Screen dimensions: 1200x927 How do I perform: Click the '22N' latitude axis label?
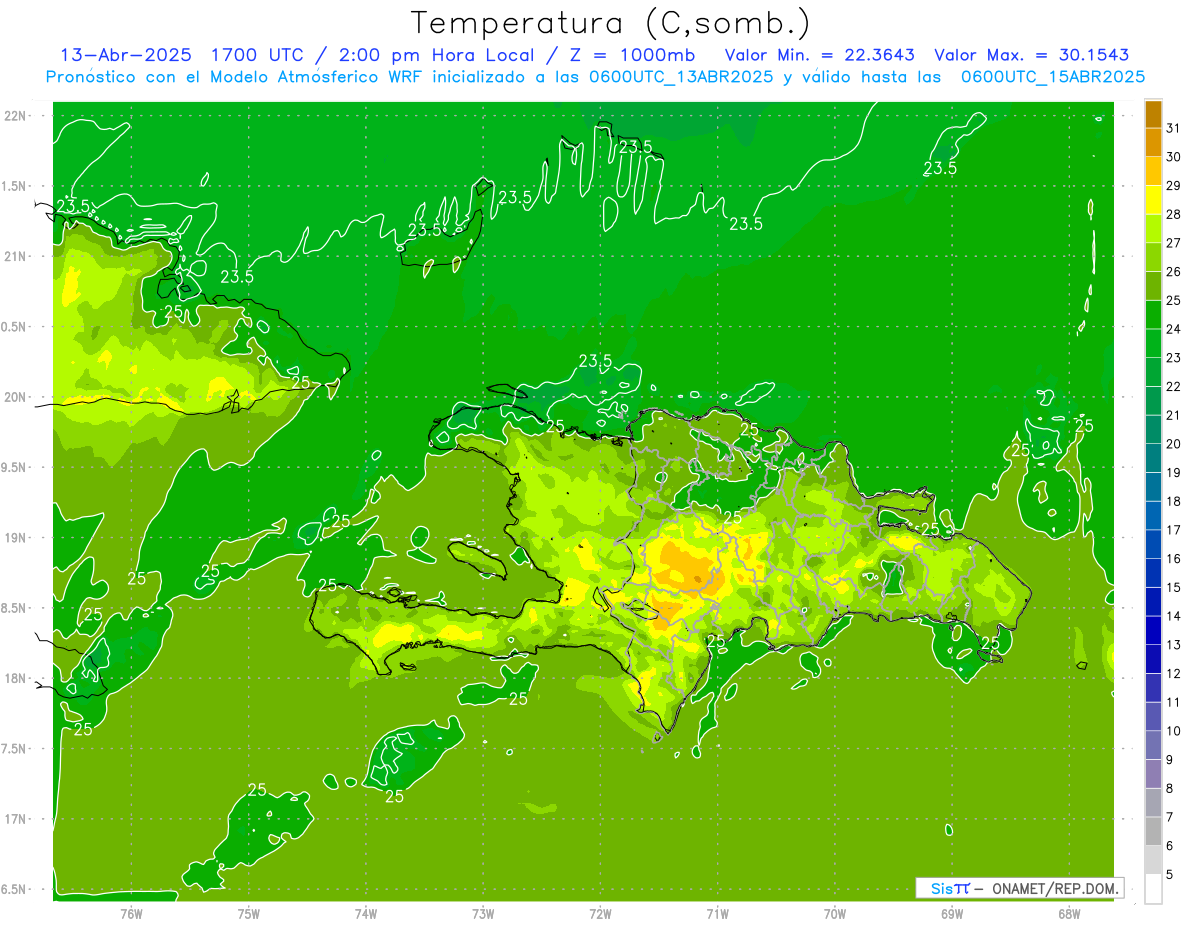point(16,116)
